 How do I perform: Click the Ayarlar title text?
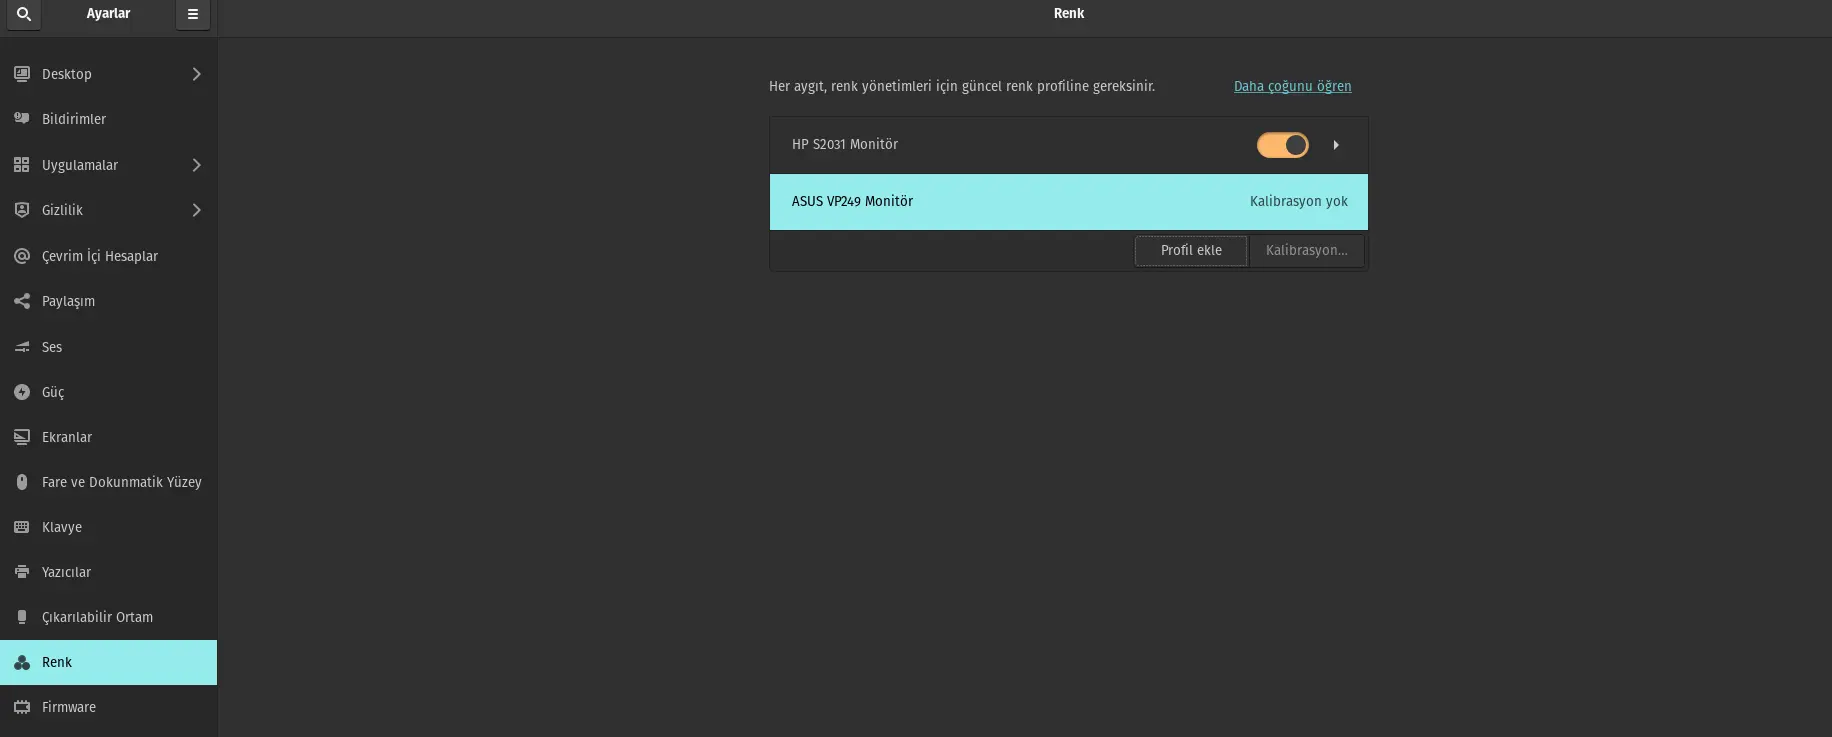click(108, 13)
